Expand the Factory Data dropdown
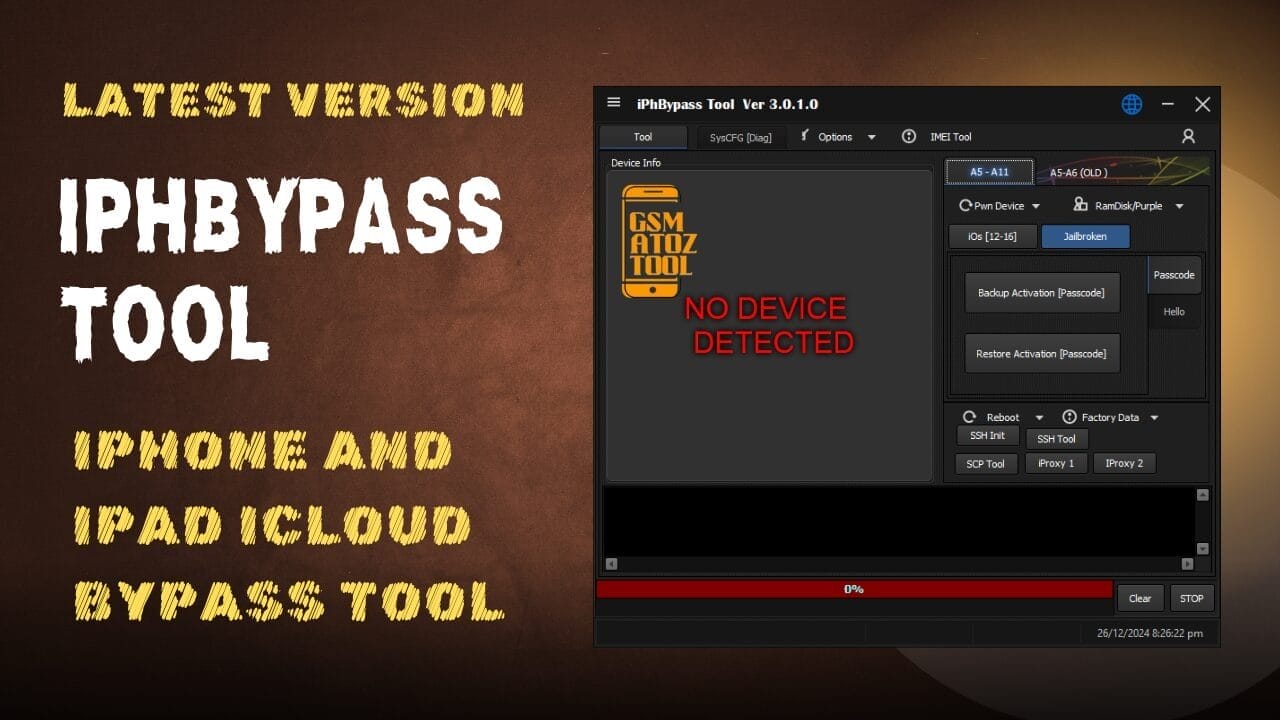The height and width of the screenshot is (720, 1280). pos(1155,417)
